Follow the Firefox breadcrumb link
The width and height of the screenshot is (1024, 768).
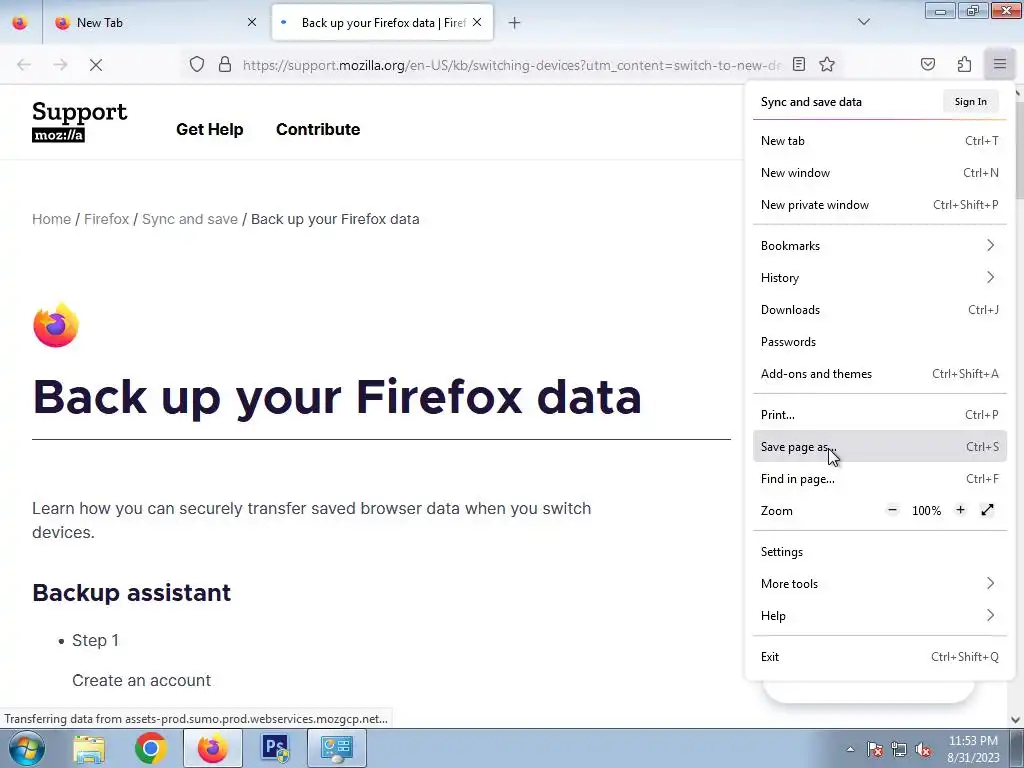(x=106, y=219)
